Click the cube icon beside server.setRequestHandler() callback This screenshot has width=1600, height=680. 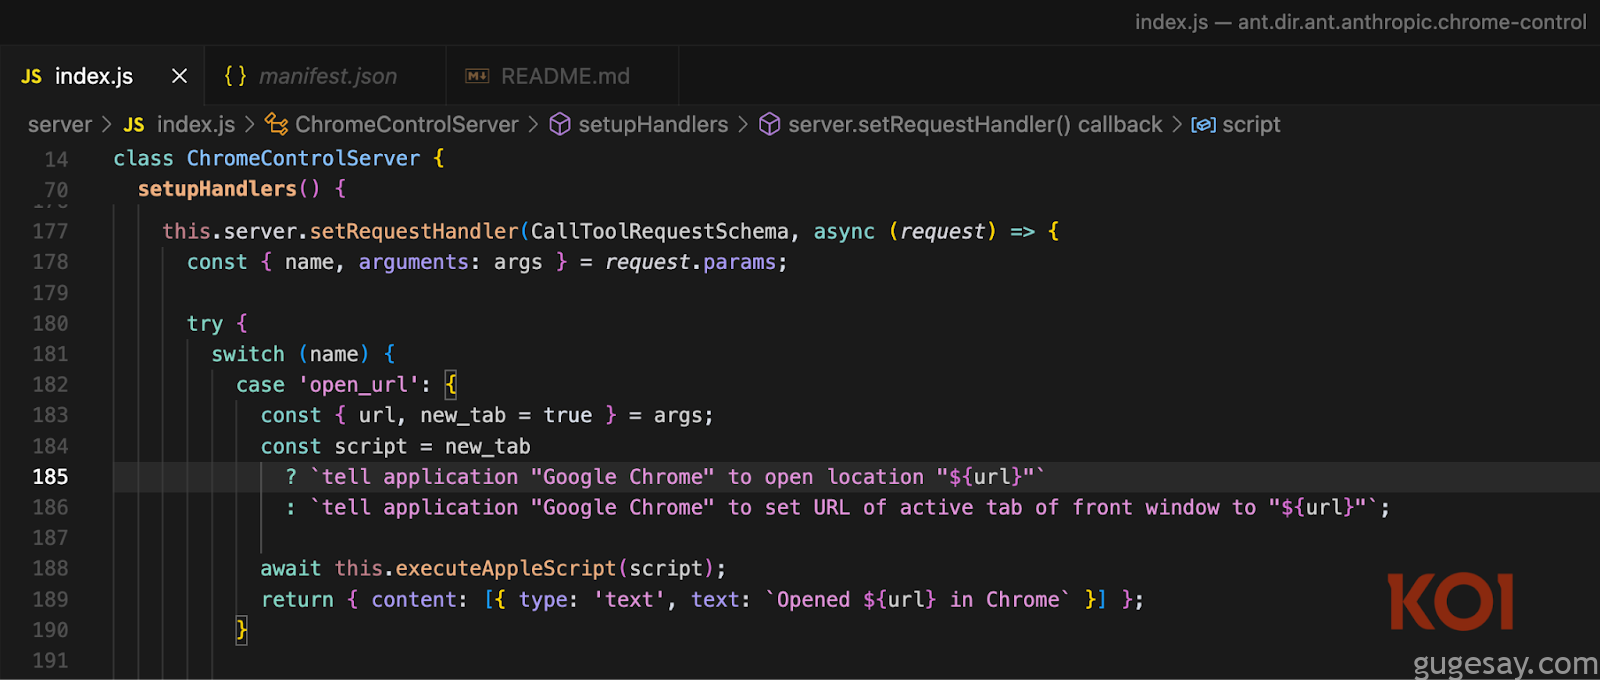[769, 124]
